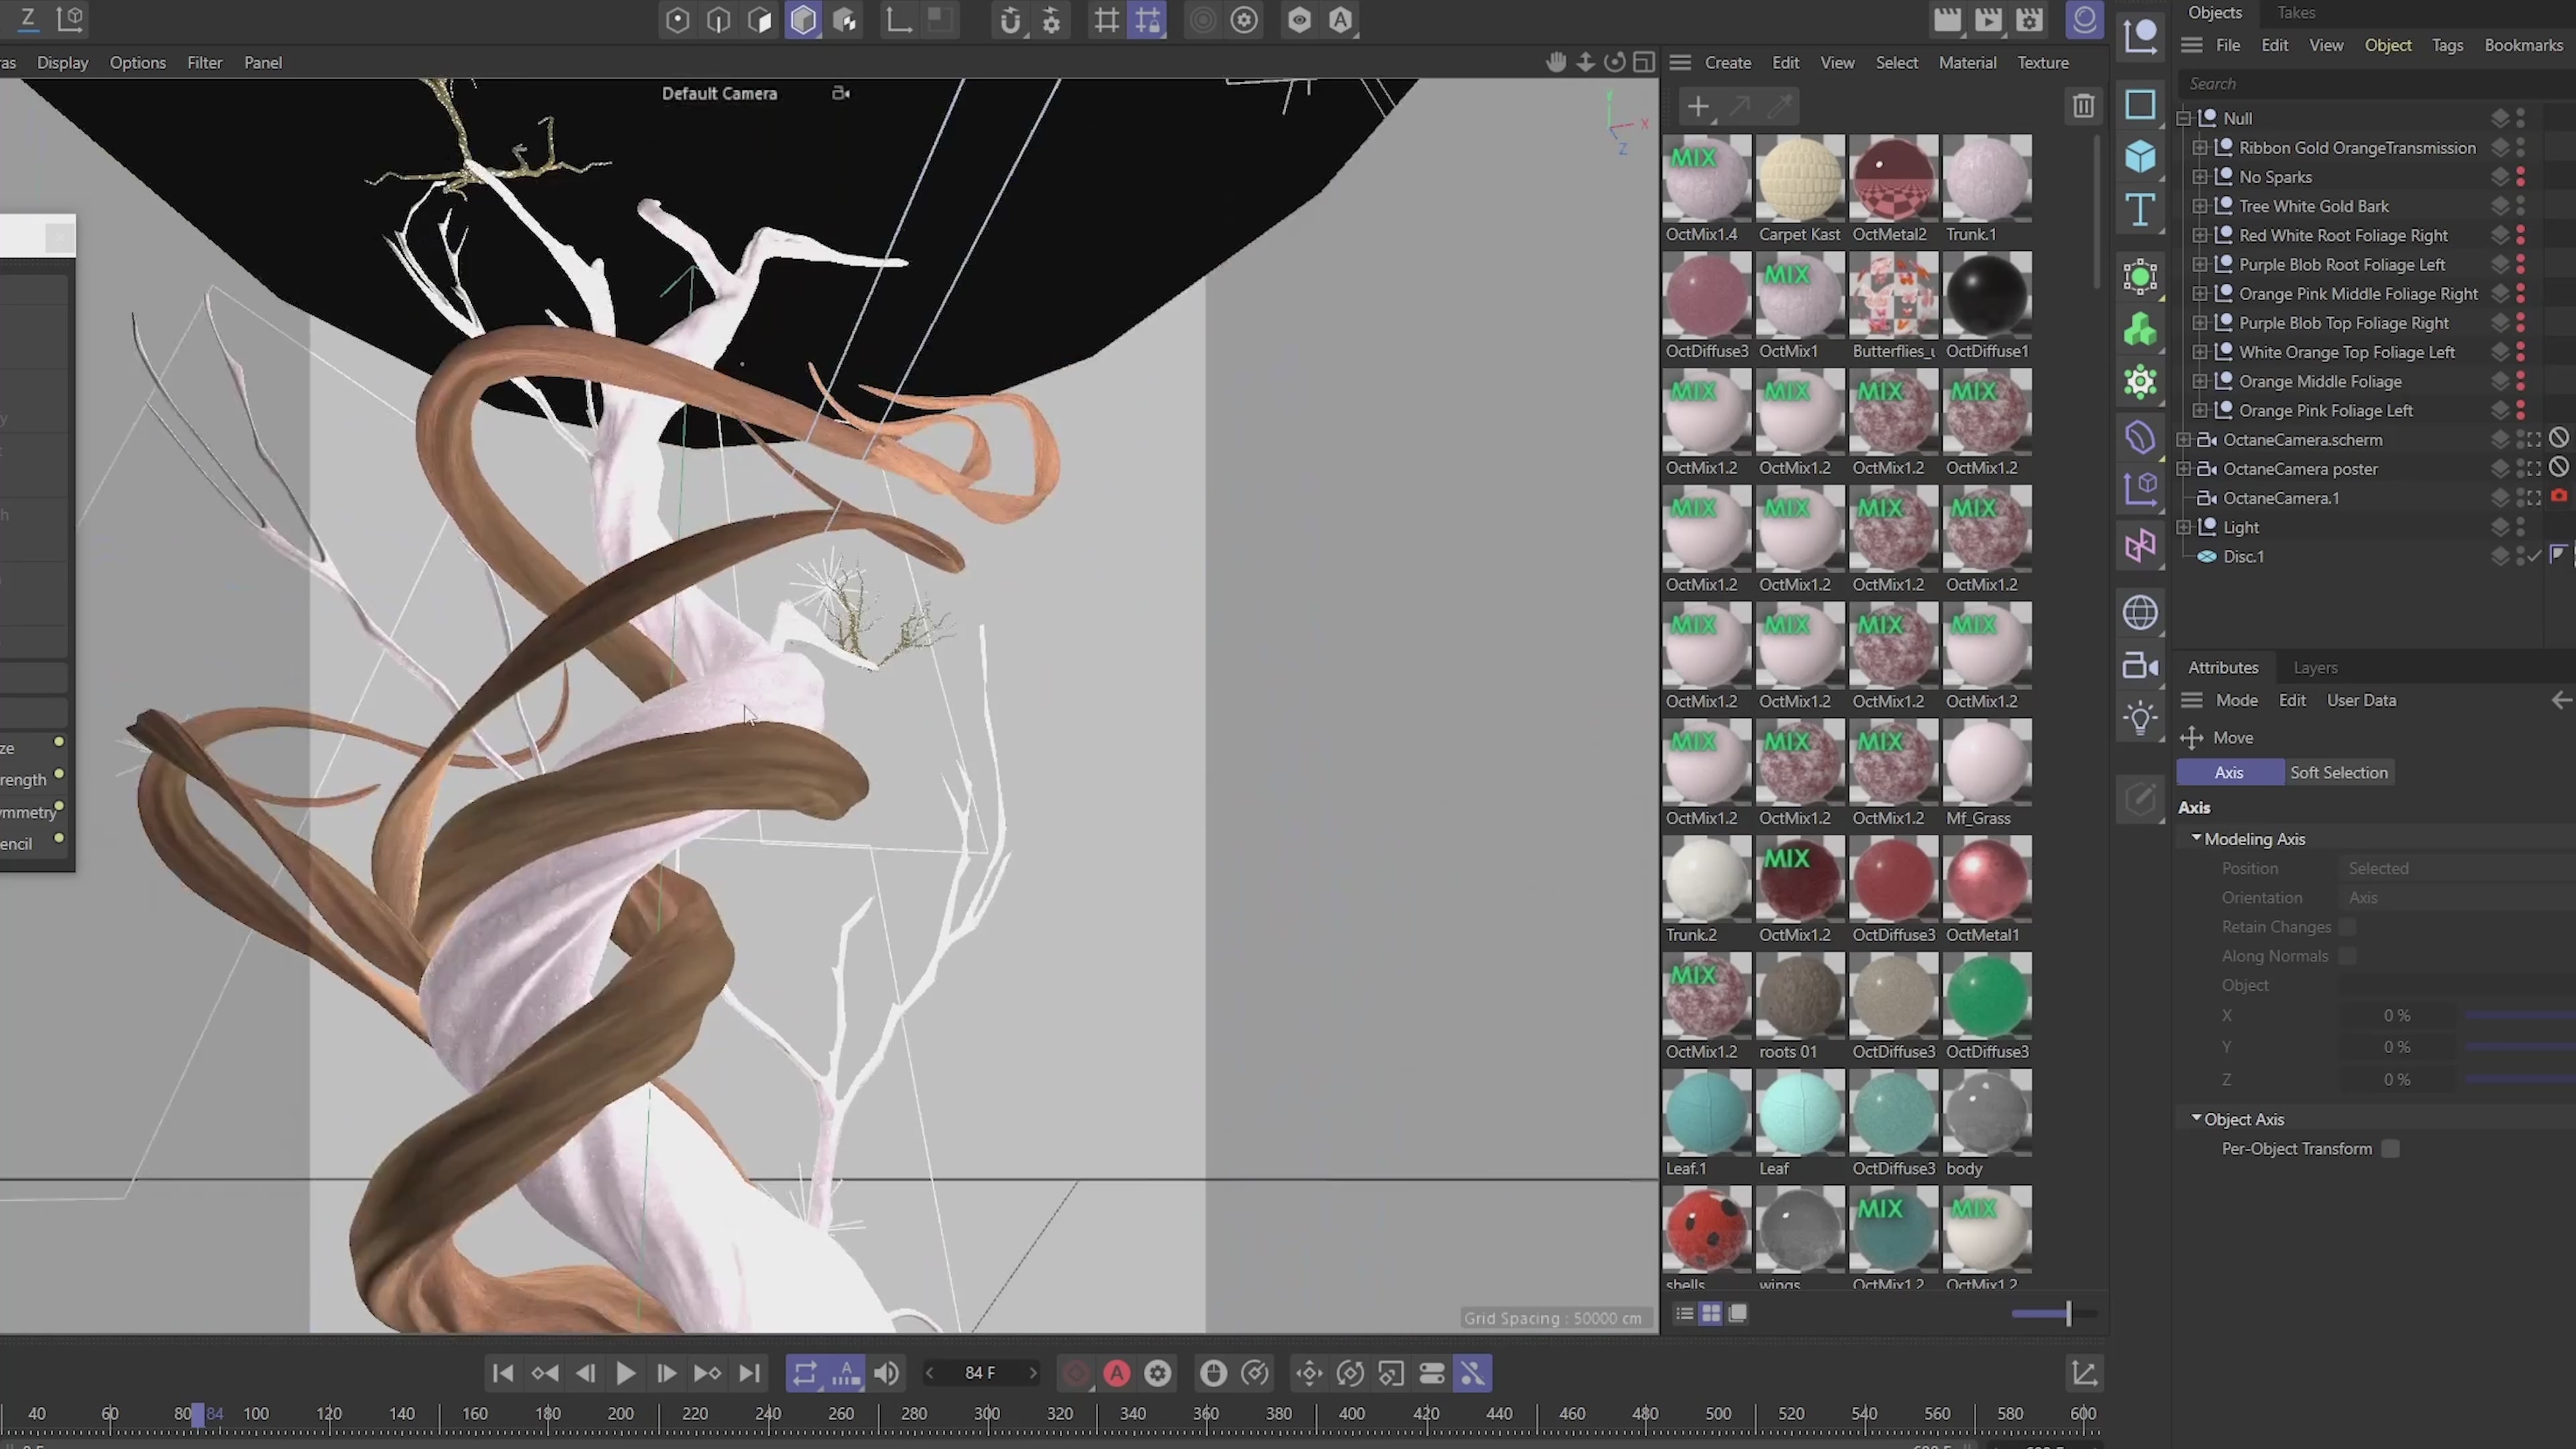Click the globe environment icon
Image resolution: width=2576 pixels, height=1449 pixels.
tap(2140, 613)
